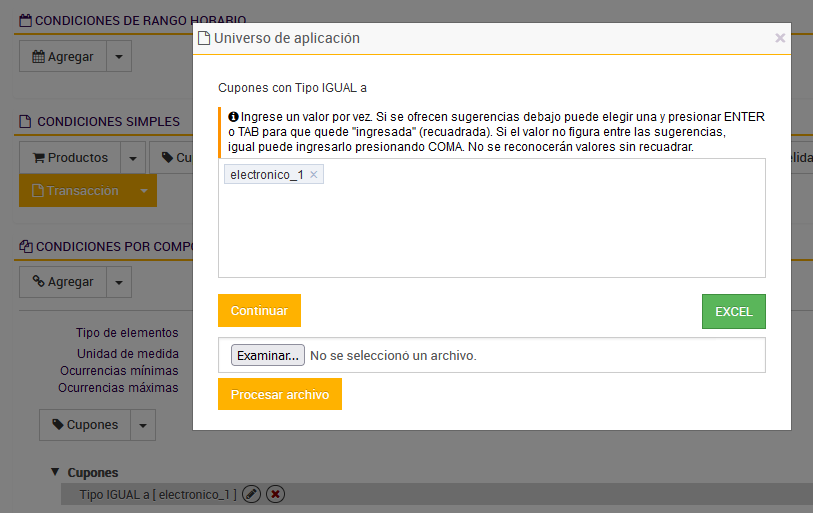
Task: Click the 'Tipo de elementos' label
Action: tap(127, 332)
